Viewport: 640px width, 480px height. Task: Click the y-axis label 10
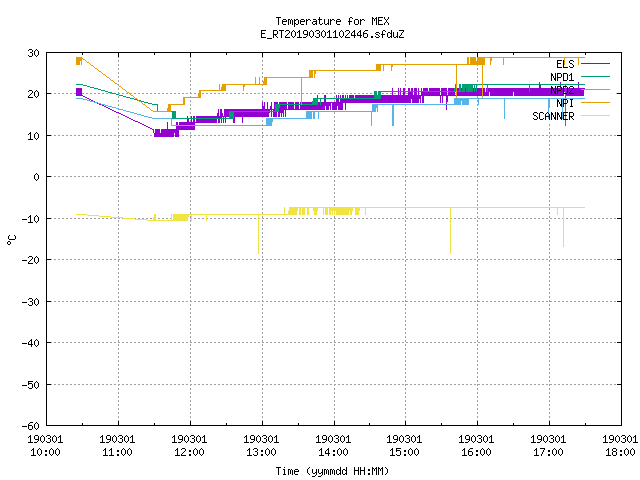pos(33,136)
